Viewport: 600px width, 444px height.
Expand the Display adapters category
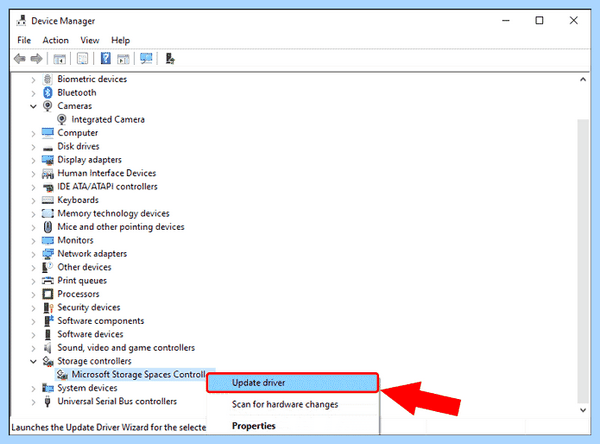click(33, 160)
